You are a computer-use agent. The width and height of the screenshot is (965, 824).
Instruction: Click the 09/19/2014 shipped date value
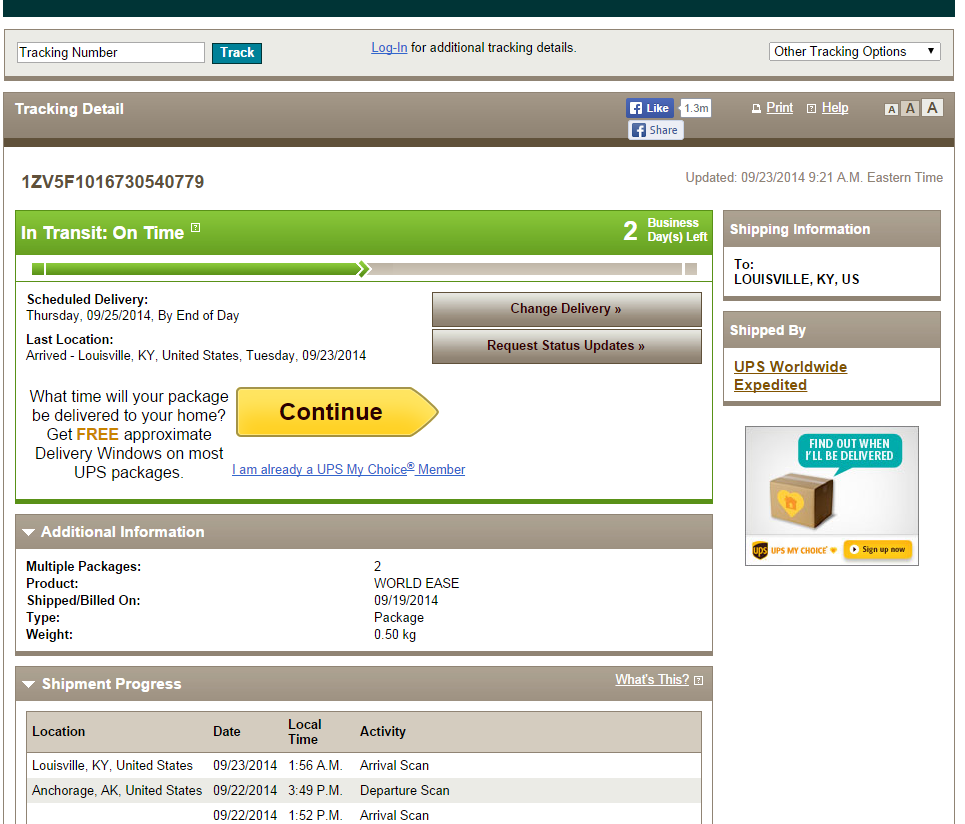tap(406, 601)
